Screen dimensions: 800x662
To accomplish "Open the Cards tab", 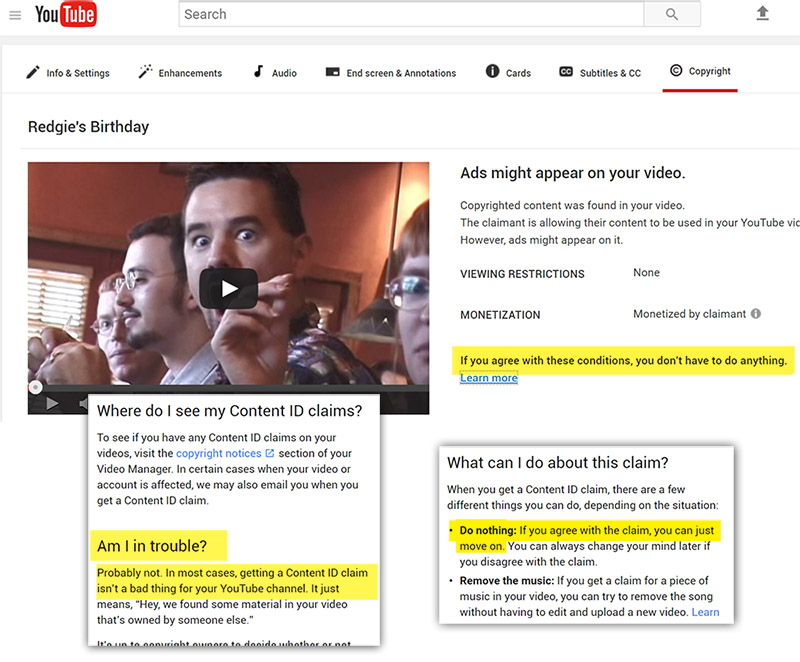I will pos(508,72).
